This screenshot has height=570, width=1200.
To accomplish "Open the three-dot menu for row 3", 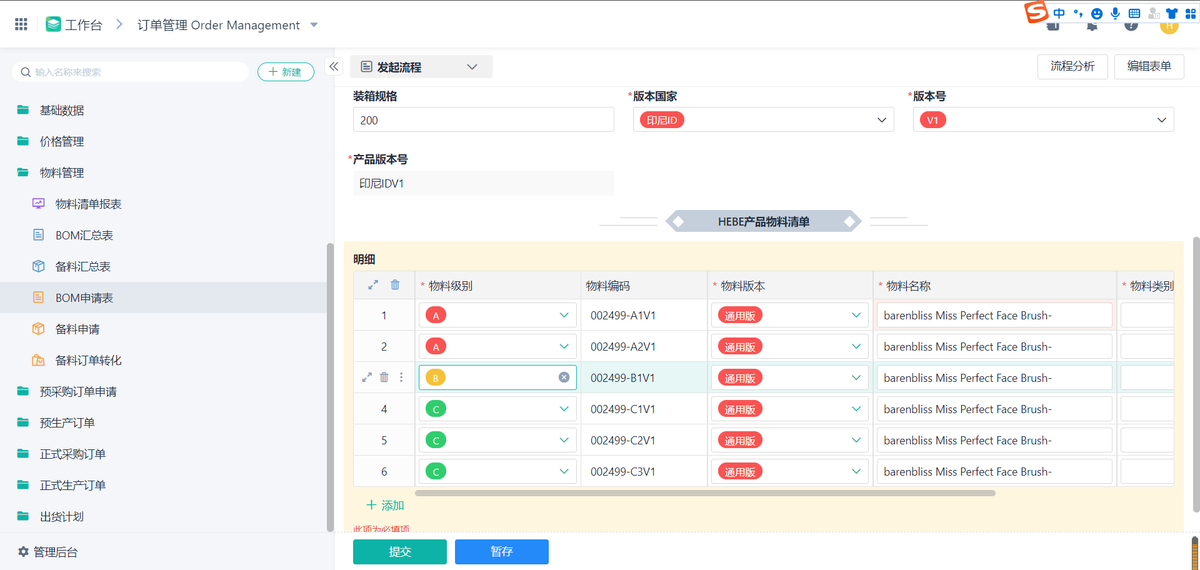I will point(402,378).
